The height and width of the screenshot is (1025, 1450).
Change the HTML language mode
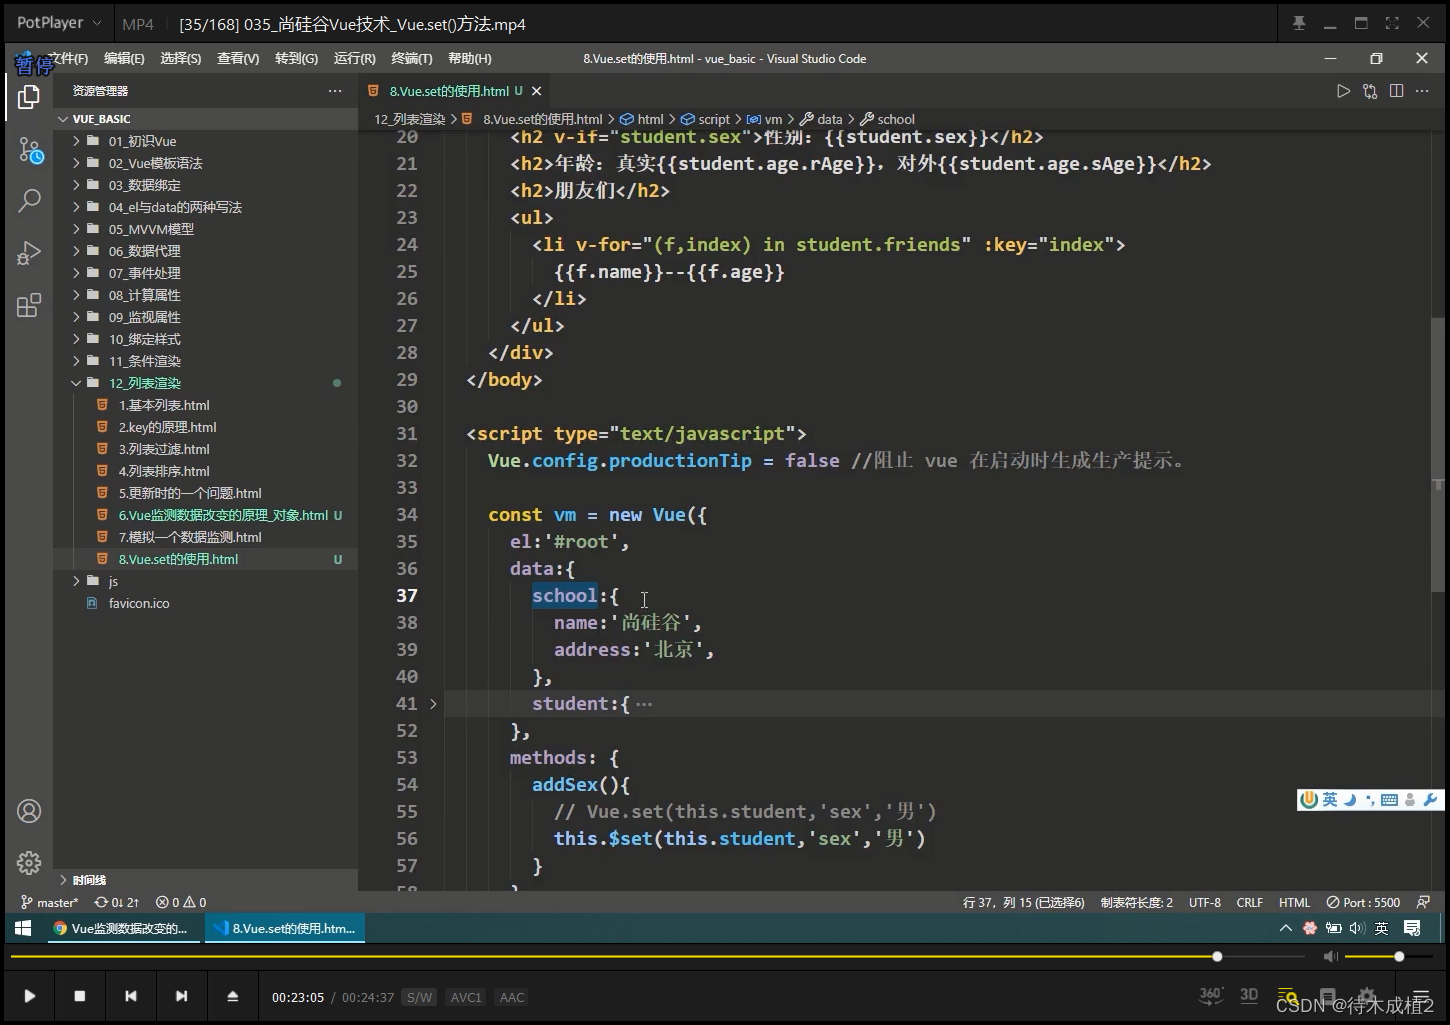(x=1294, y=902)
